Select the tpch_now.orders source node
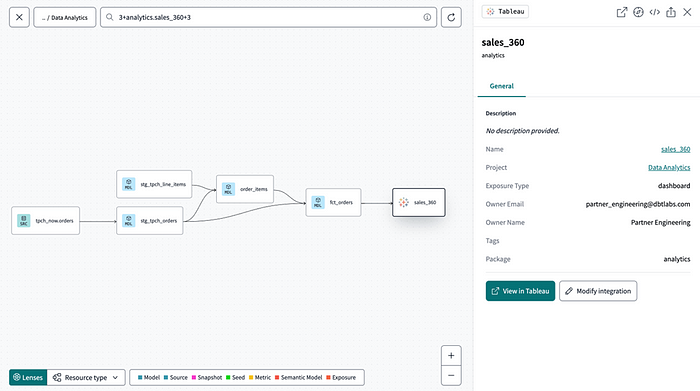Image resolution: width=700 pixels, height=391 pixels. [x=46, y=220]
